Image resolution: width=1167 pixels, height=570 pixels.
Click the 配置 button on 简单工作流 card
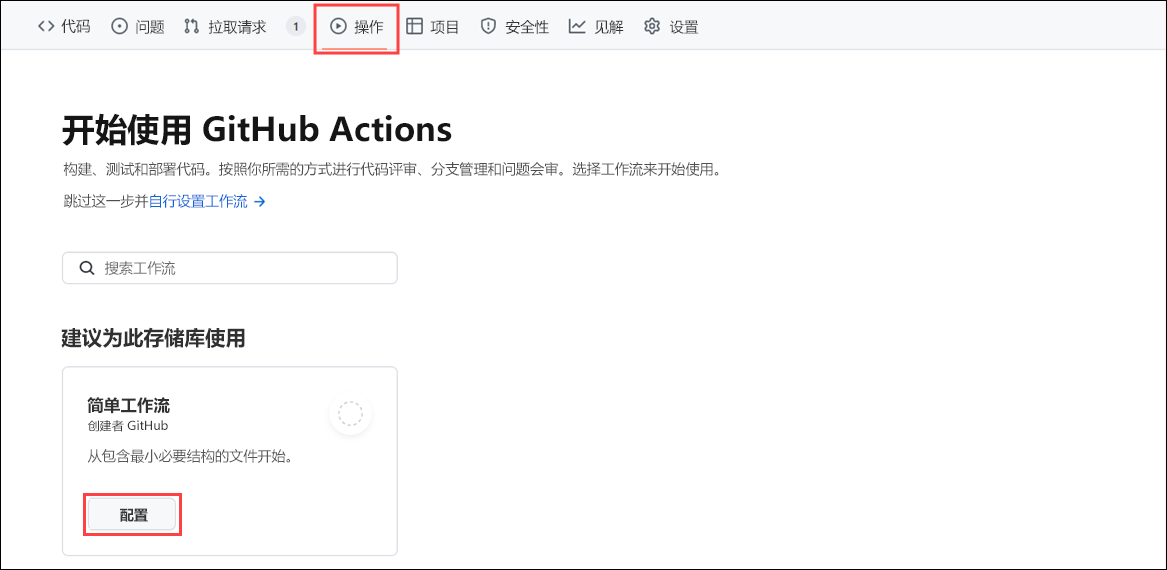pos(132,515)
